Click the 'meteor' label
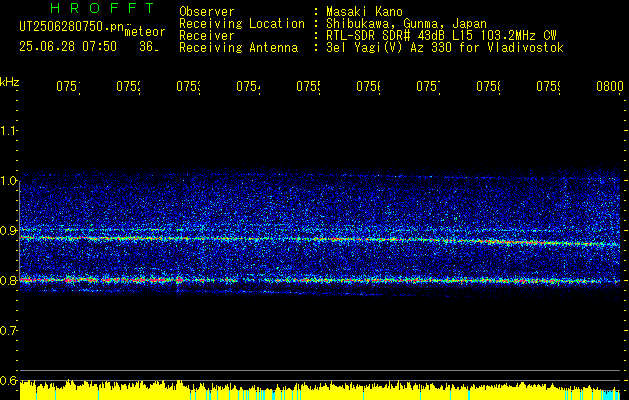Viewport: 629px width, 400px height. [x=145, y=32]
